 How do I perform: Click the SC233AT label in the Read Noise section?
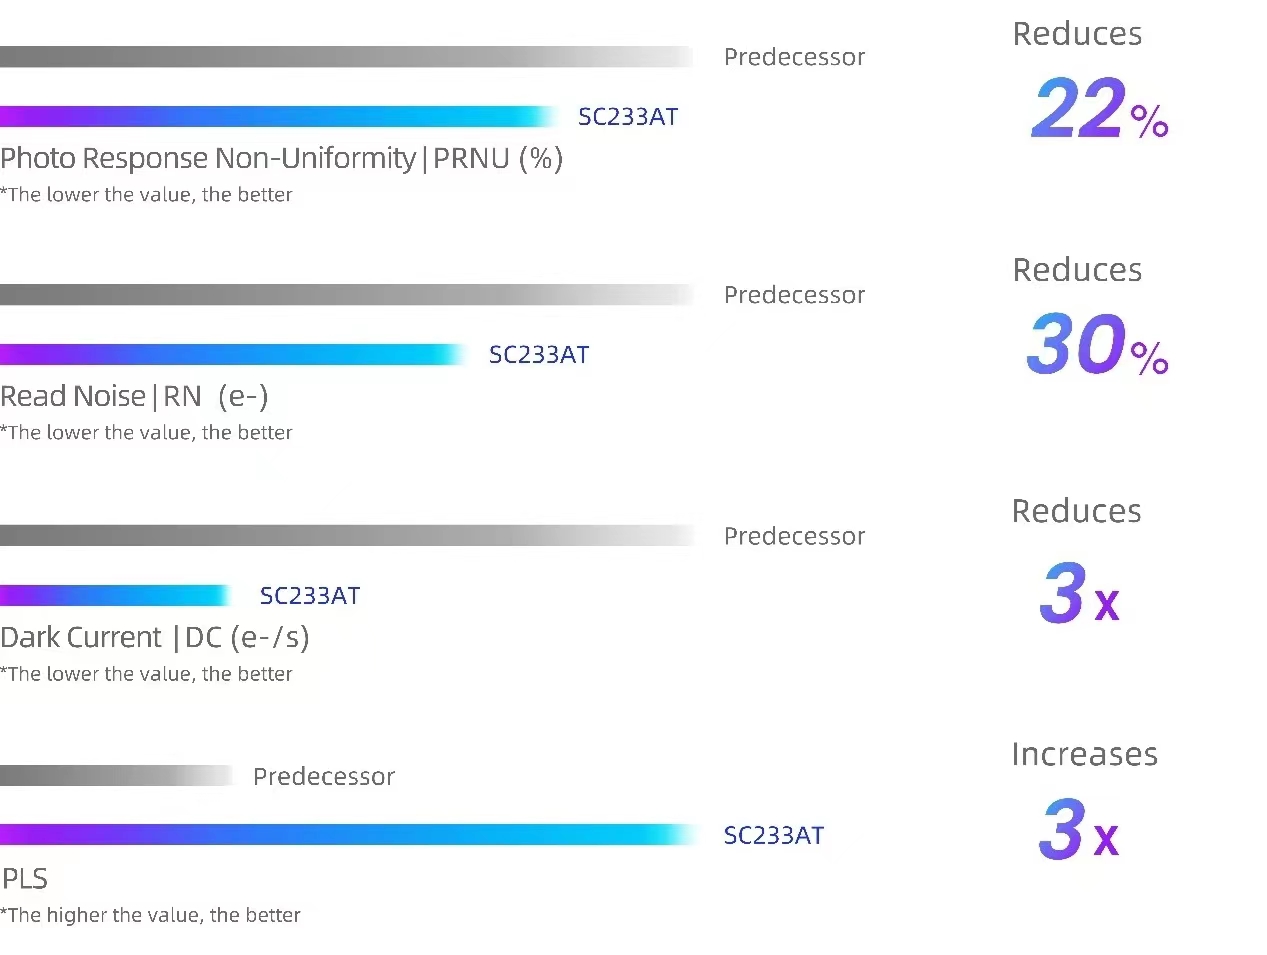click(x=538, y=355)
